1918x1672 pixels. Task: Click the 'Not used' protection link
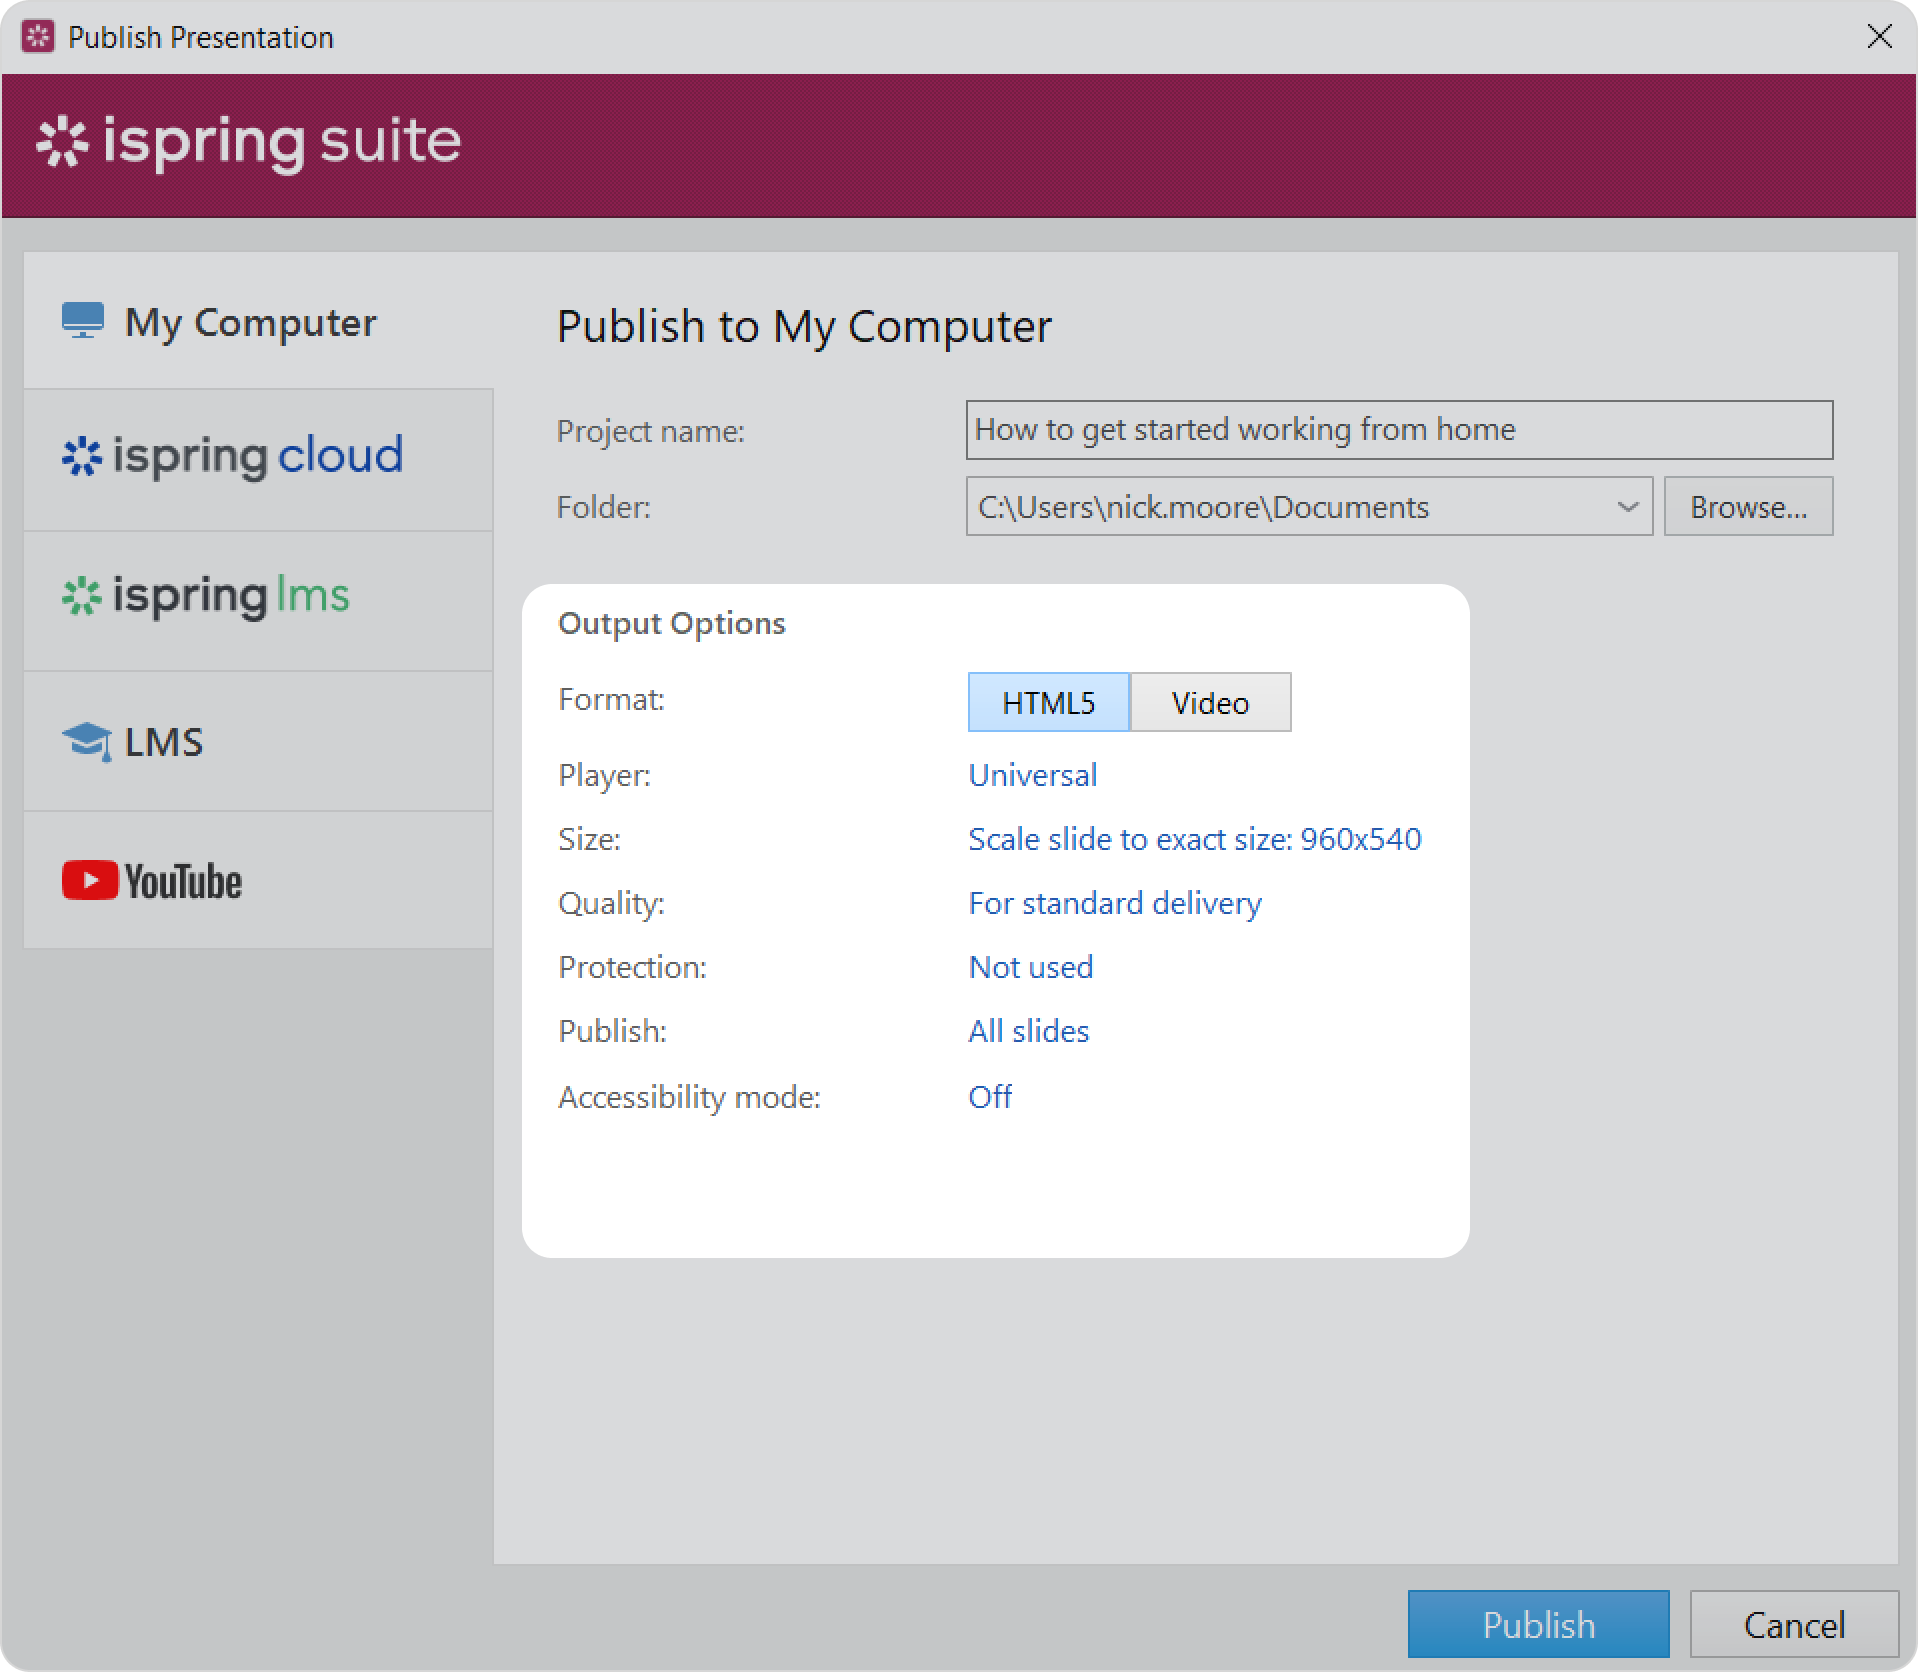[1030, 967]
